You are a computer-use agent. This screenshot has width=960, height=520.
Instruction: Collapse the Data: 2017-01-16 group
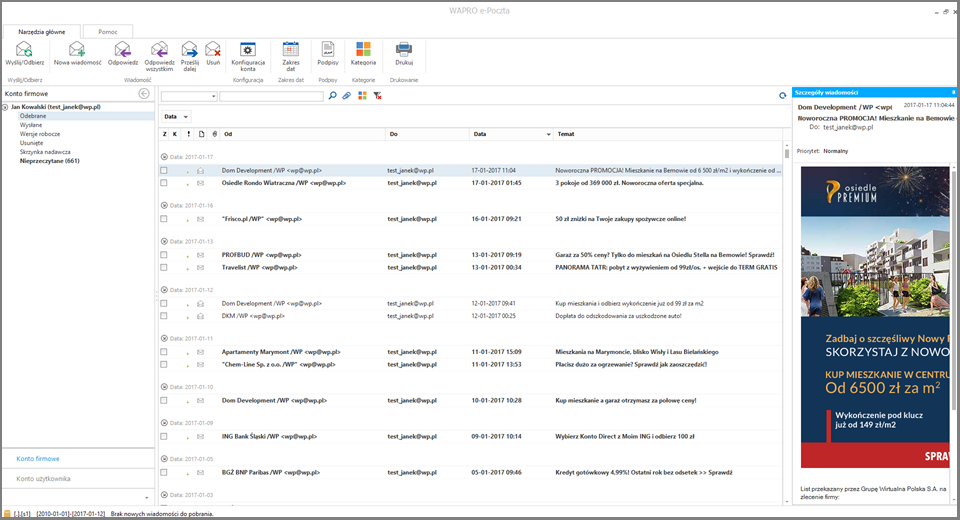(164, 205)
